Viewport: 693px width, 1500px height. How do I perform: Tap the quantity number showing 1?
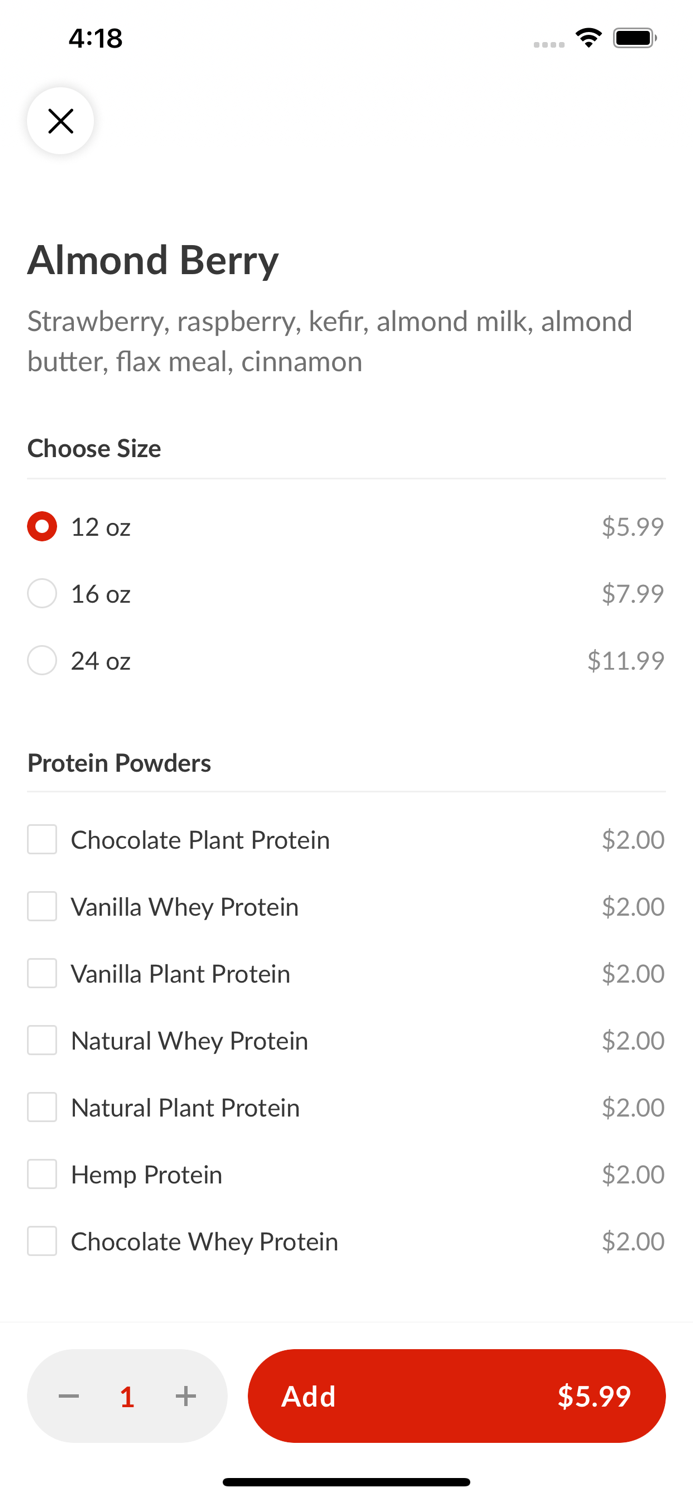tap(127, 1396)
